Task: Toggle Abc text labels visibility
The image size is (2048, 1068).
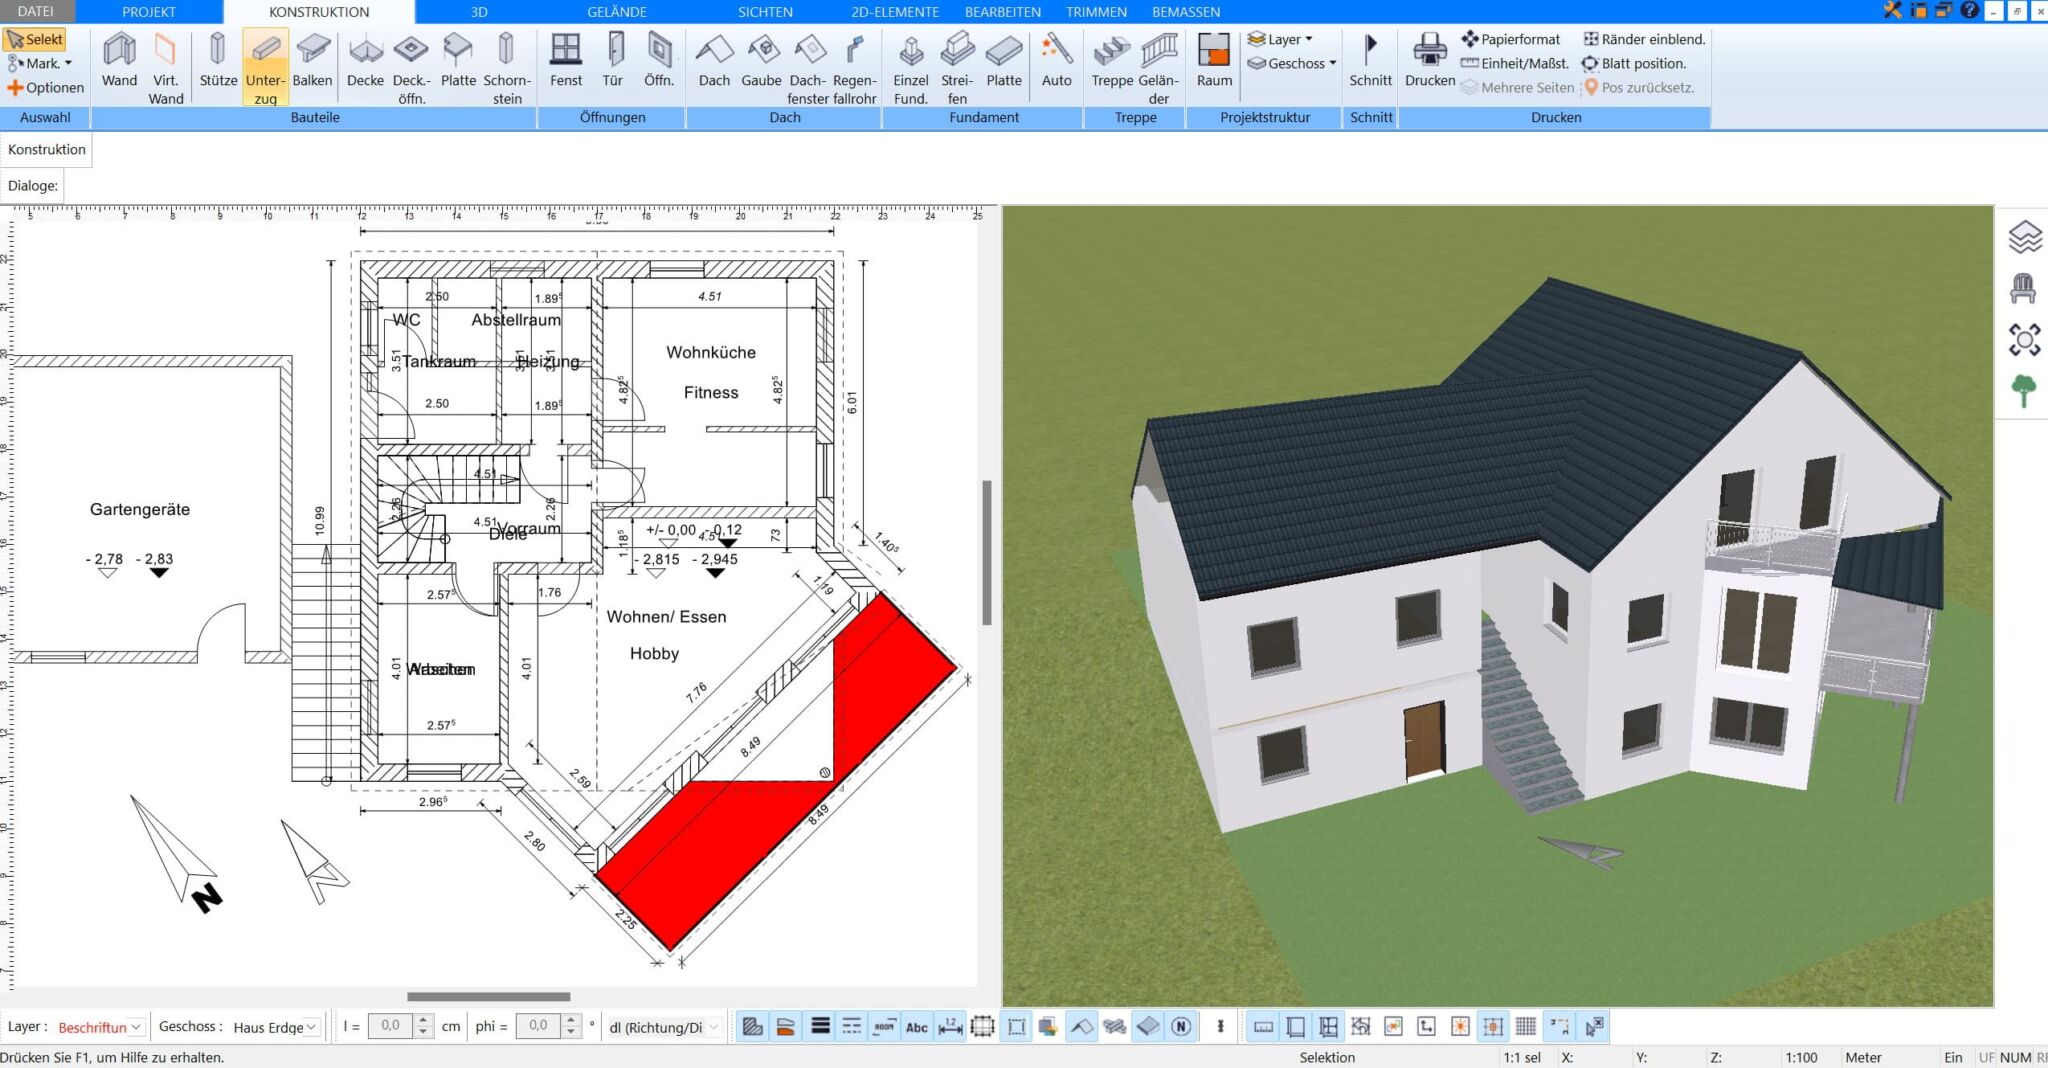Action: pyautogui.click(x=916, y=1027)
